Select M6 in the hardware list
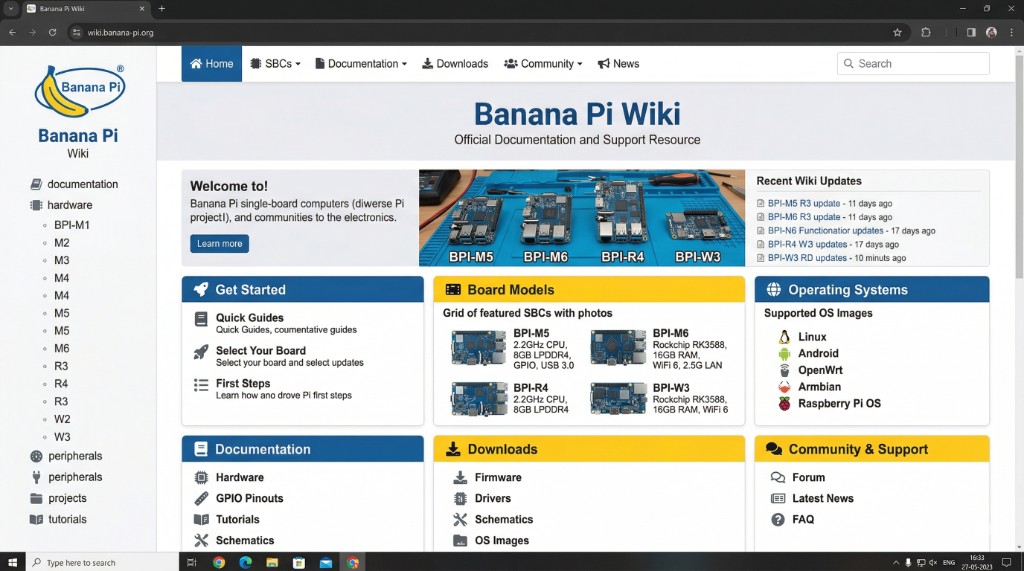1024x571 pixels. (x=61, y=348)
